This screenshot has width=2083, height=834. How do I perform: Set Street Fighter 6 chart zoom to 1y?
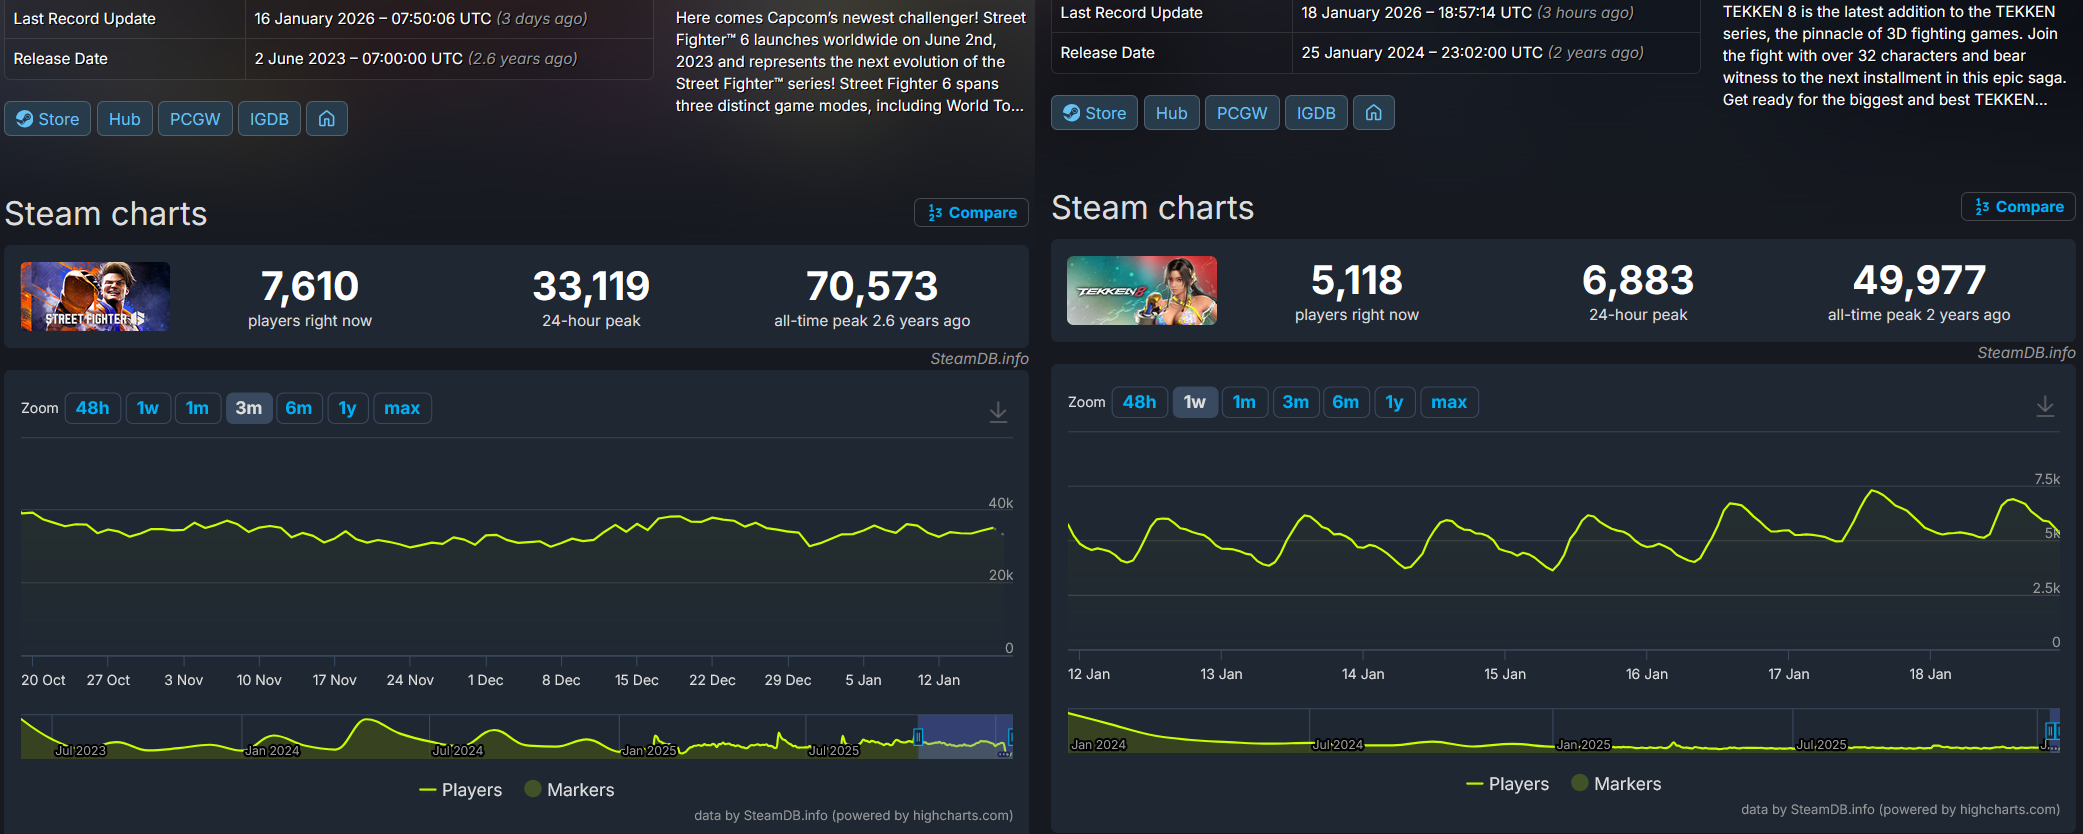click(x=348, y=408)
